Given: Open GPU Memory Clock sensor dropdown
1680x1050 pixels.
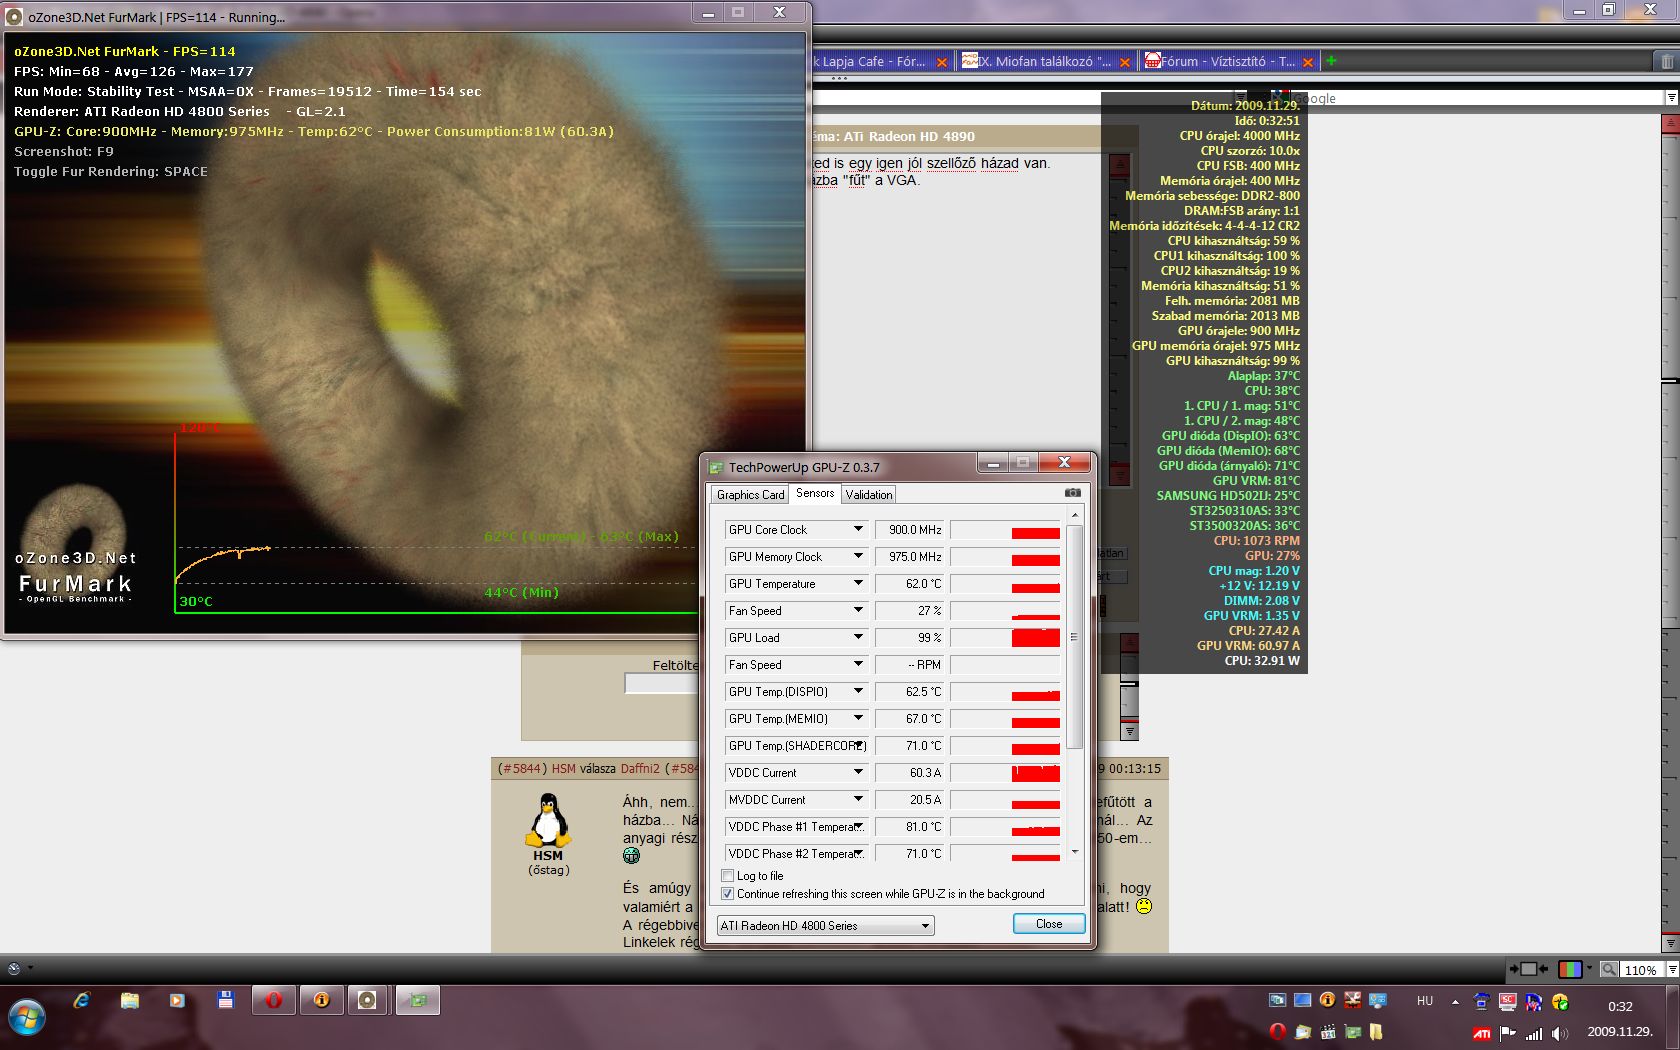Looking at the screenshot, I should click(x=858, y=556).
